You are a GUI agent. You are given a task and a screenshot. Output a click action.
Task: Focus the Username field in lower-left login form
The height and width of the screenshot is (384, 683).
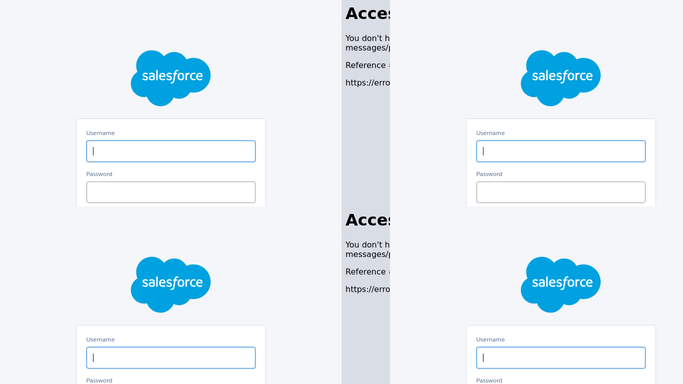[171, 357]
